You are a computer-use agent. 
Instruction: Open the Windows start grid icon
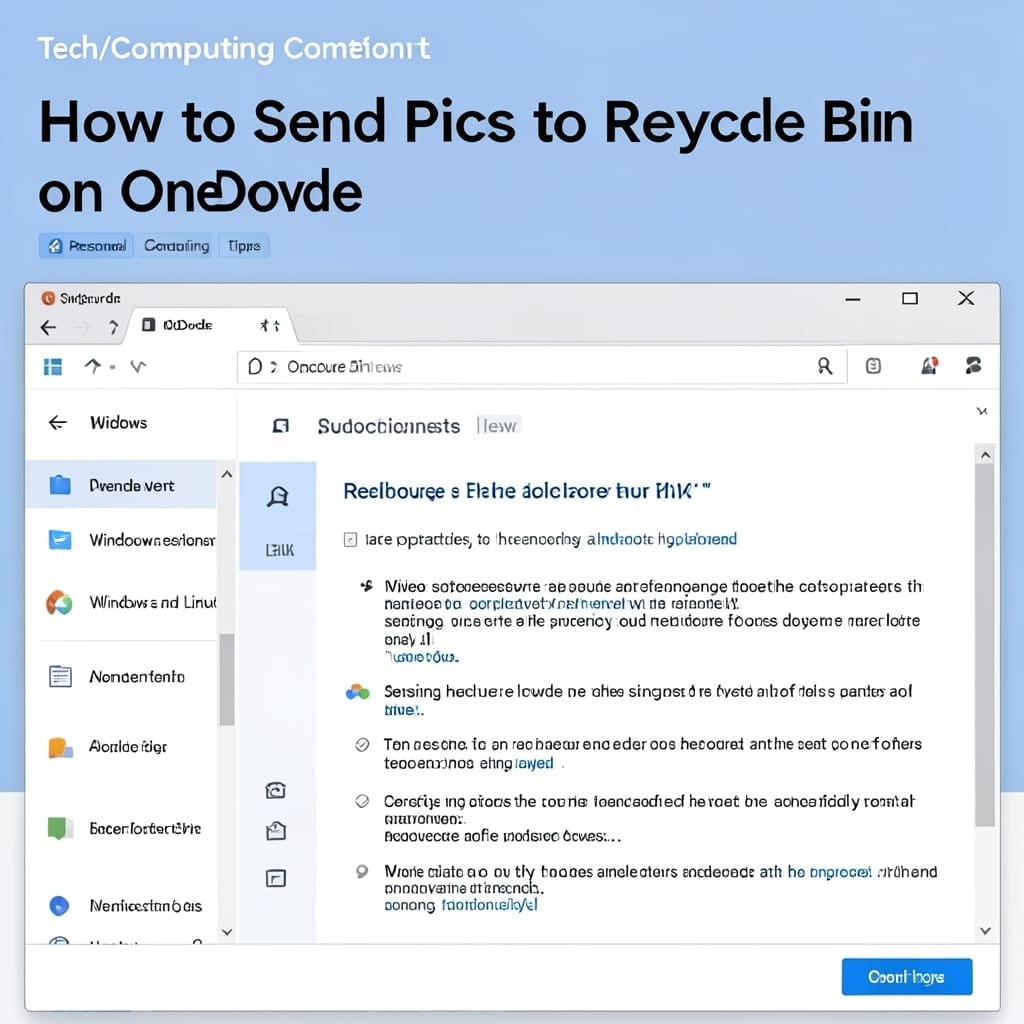point(52,366)
